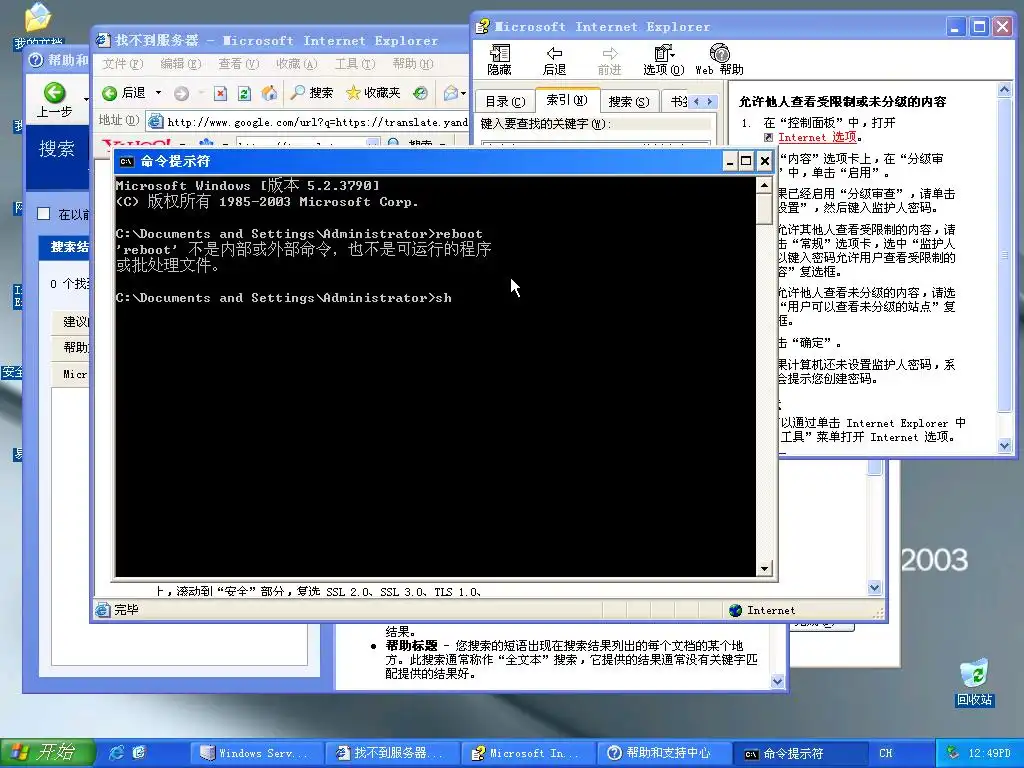Switch to the 目录(C) tab in Help
The image size is (1024, 768).
pyautogui.click(x=505, y=102)
